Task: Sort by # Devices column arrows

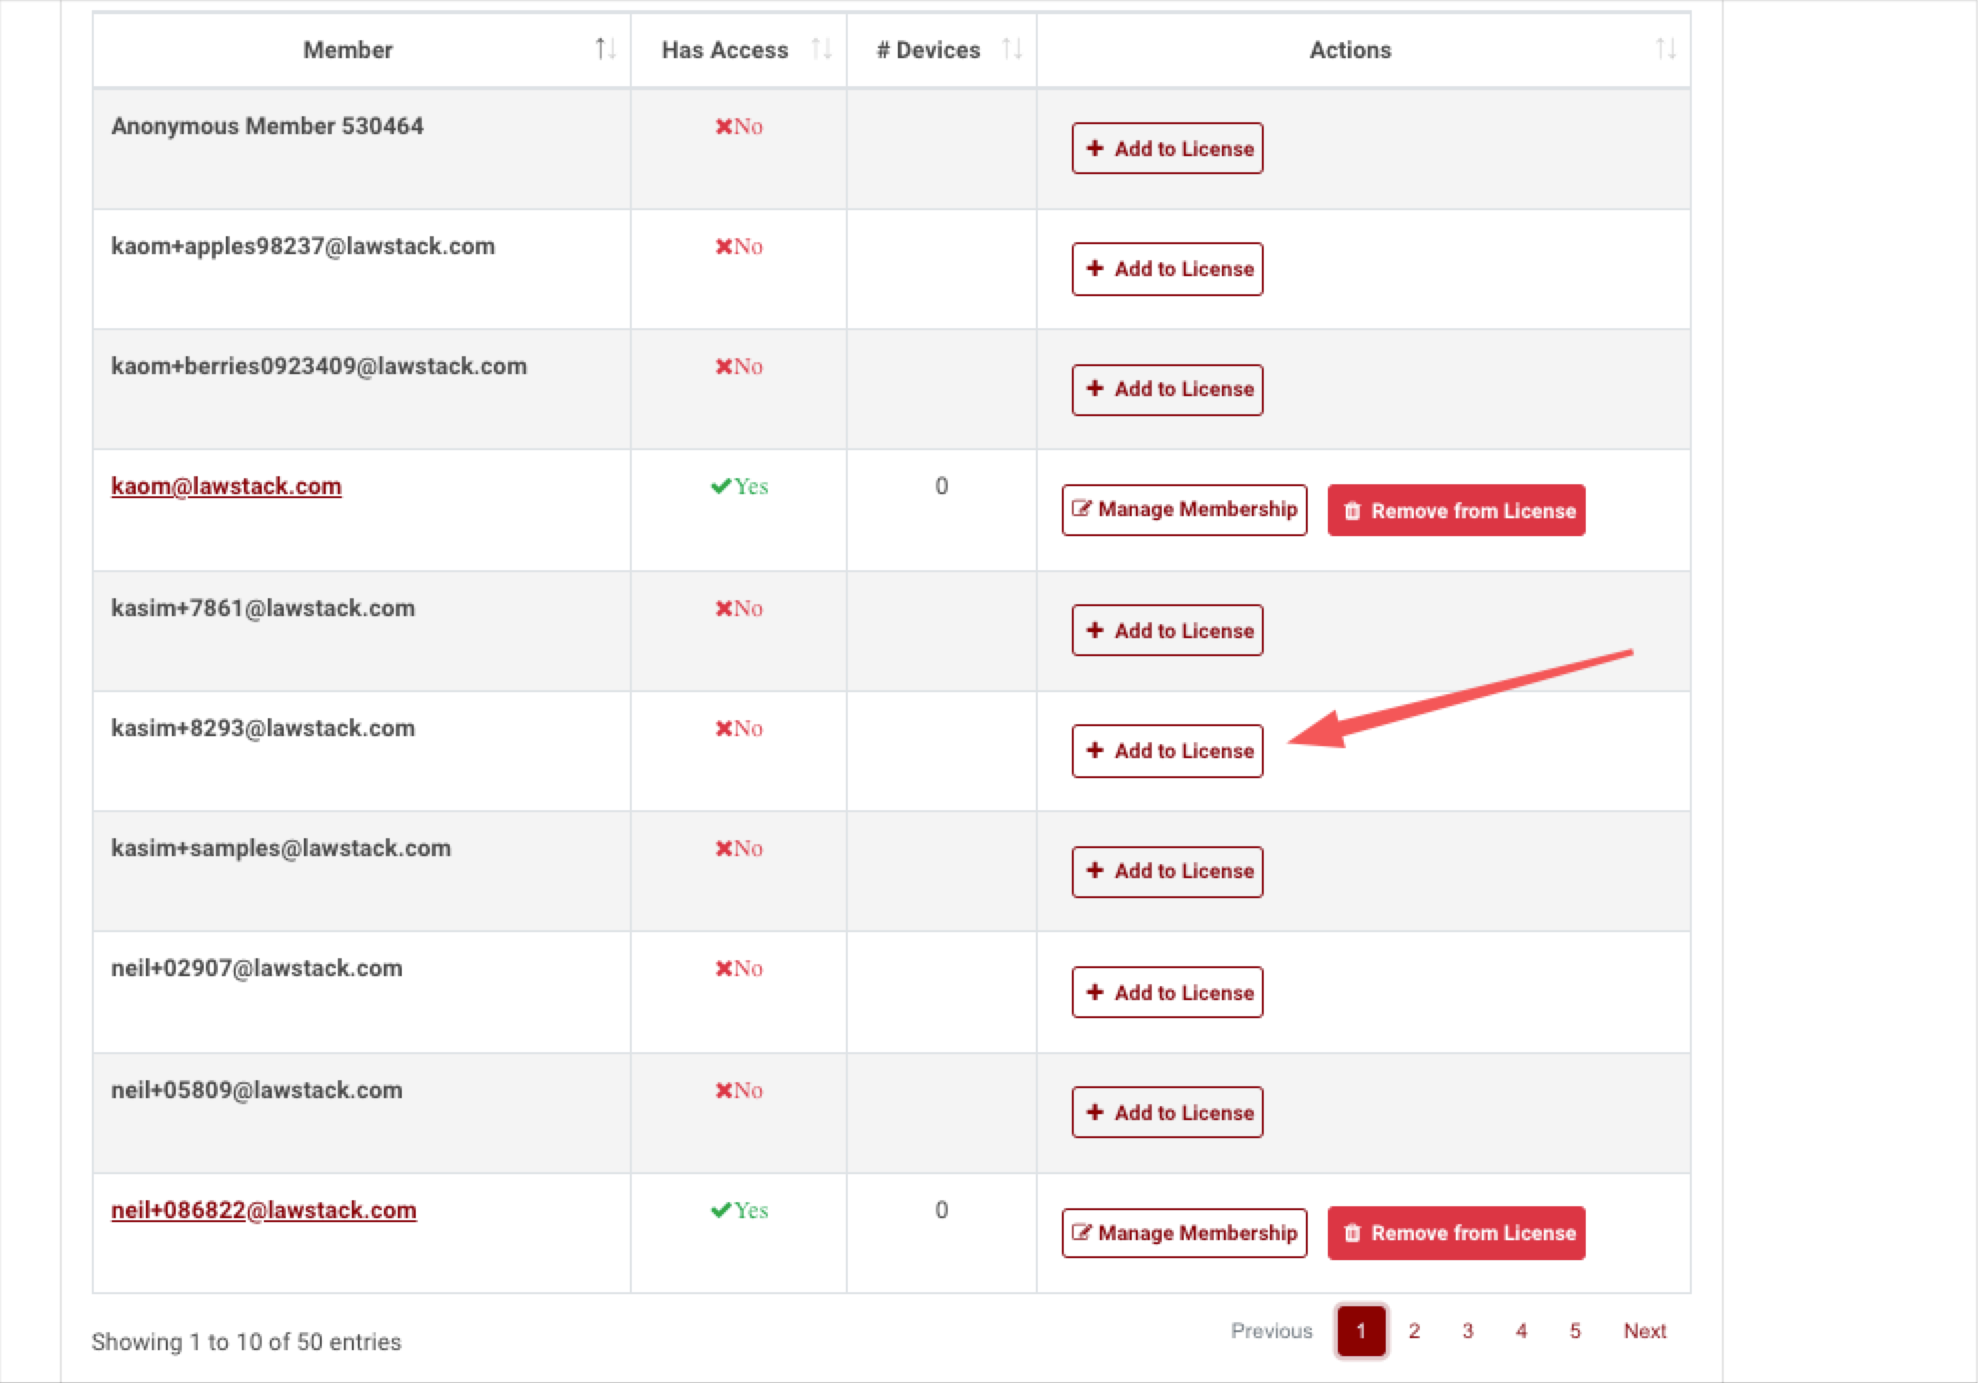Action: click(x=1012, y=49)
